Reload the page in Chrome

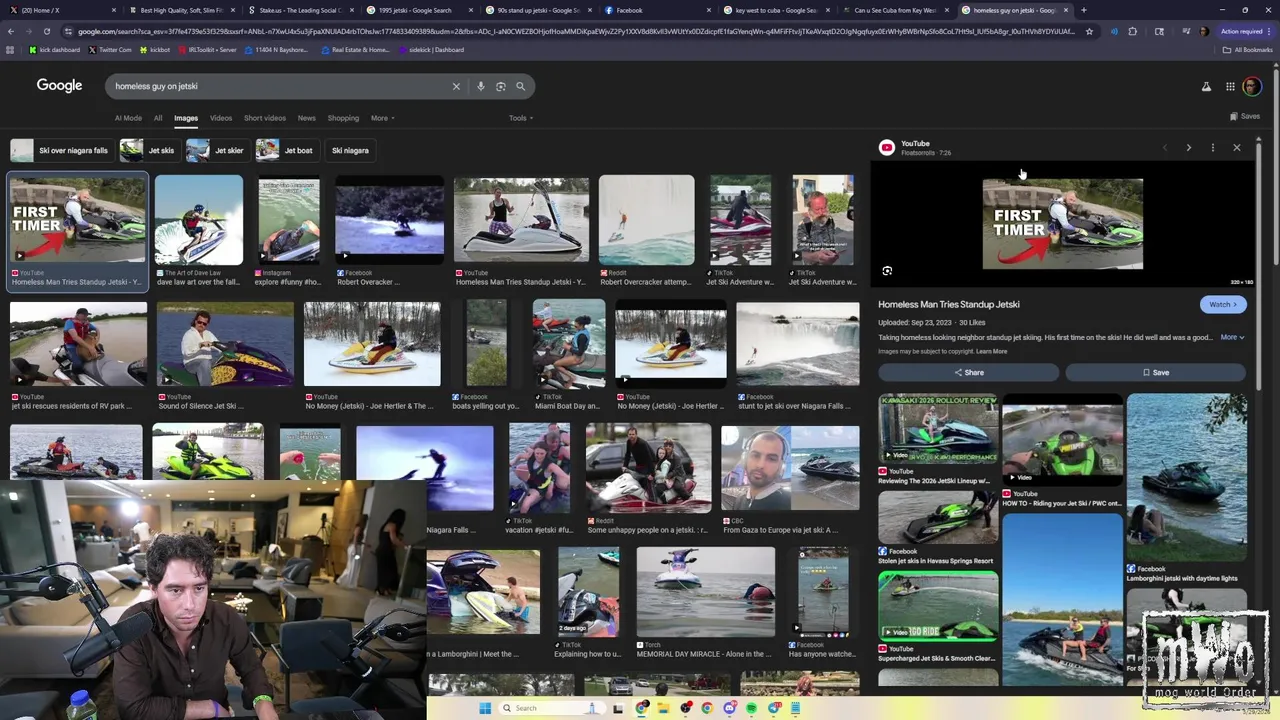click(x=46, y=31)
